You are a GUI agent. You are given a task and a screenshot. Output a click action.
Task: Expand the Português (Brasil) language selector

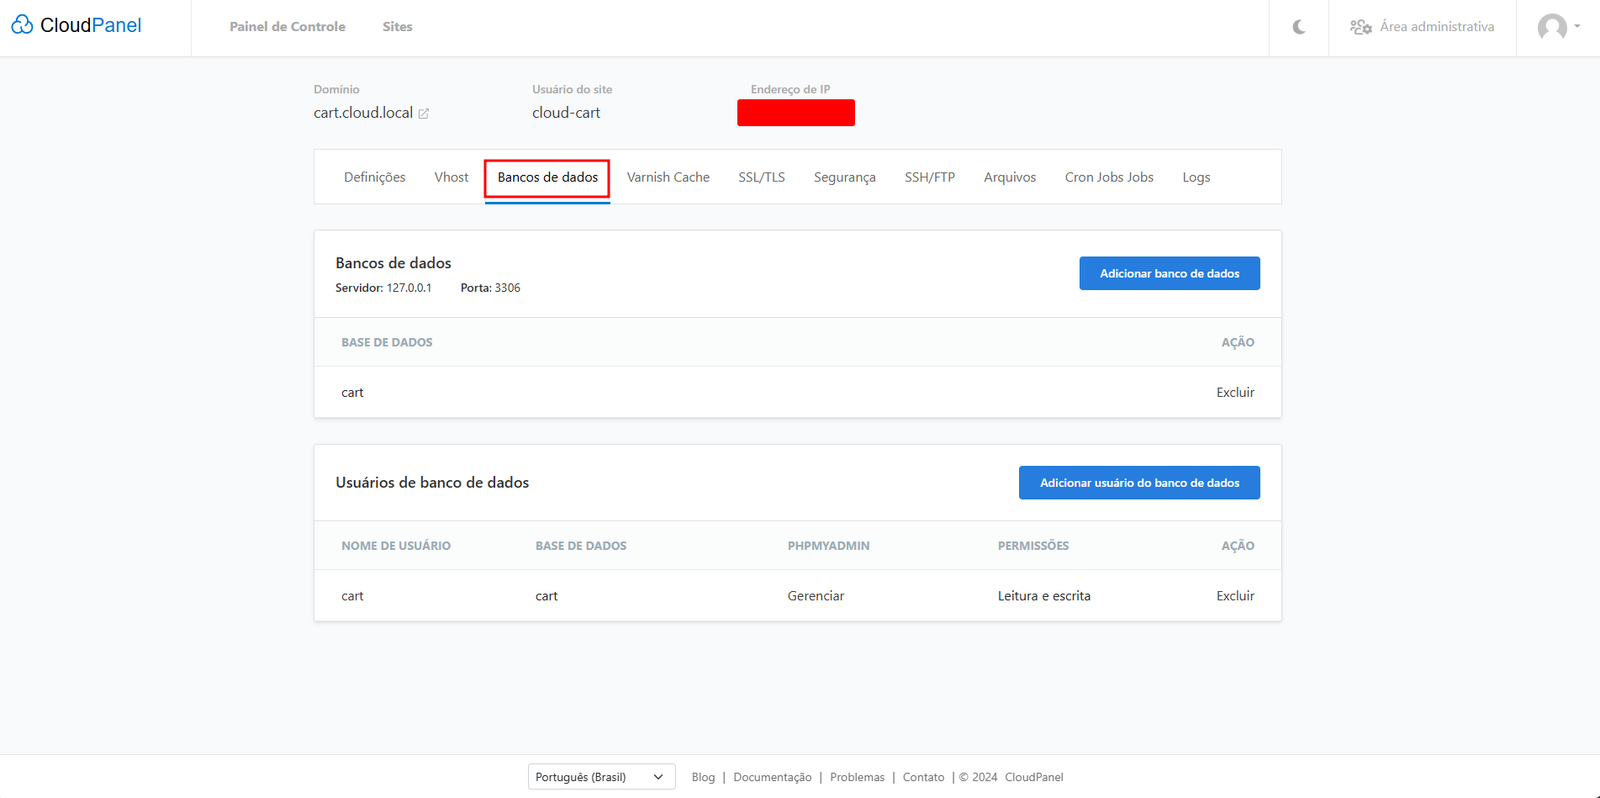point(601,777)
